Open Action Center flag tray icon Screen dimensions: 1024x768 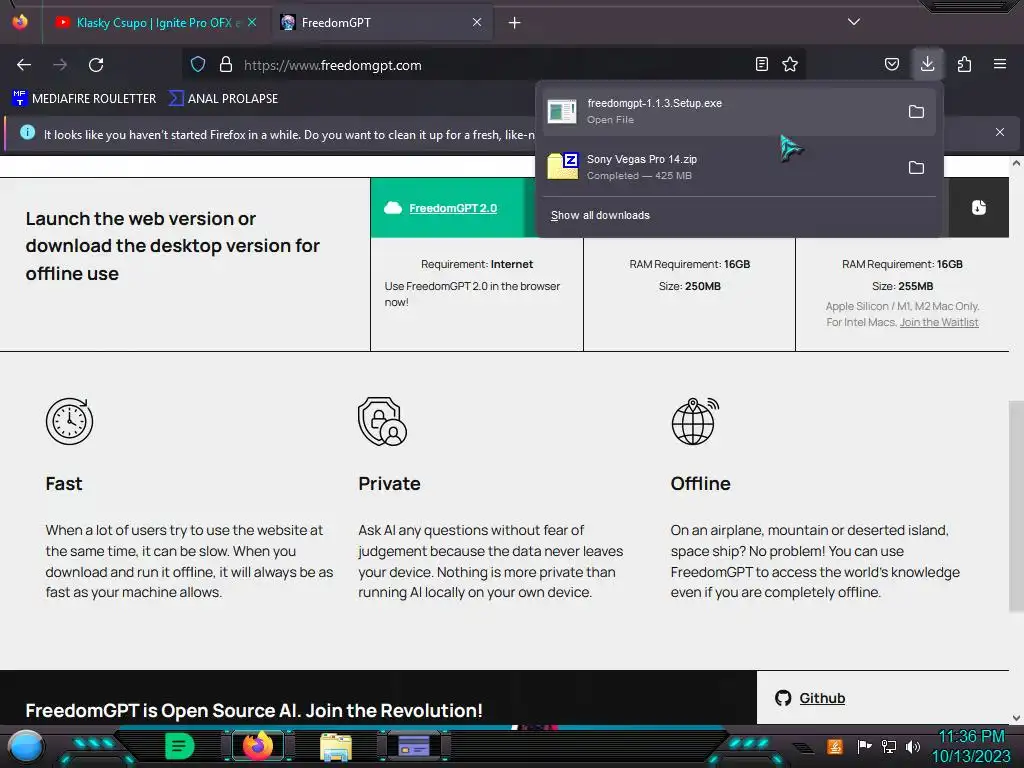(x=865, y=746)
